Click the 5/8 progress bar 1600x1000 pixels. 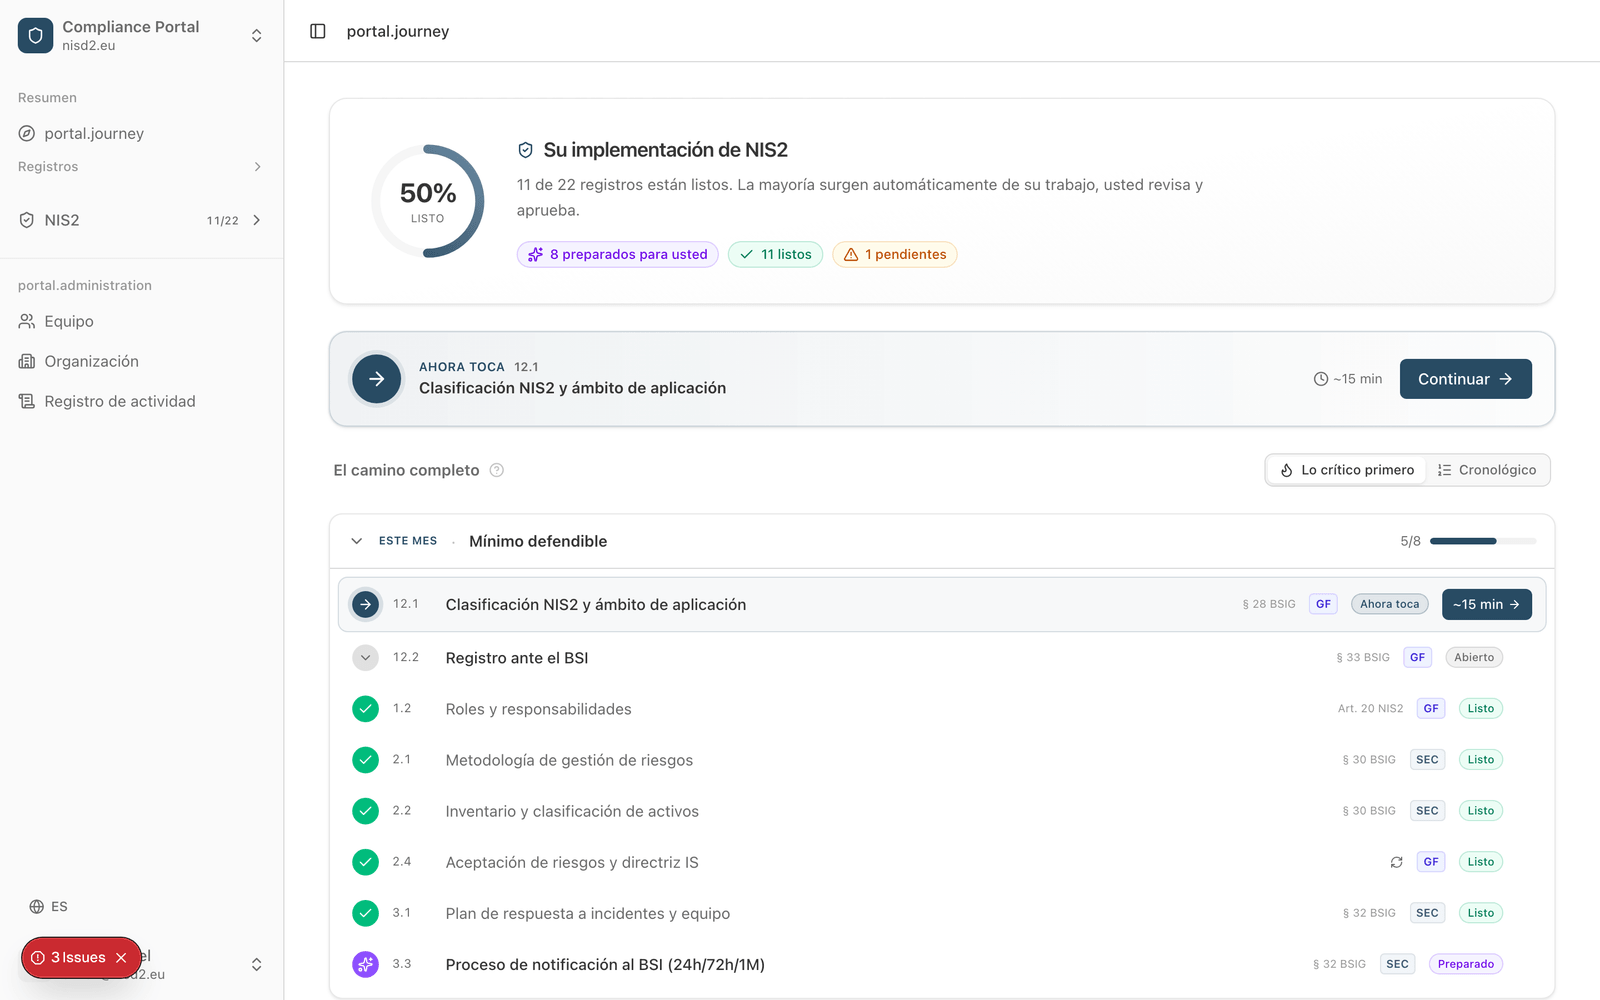[x=1483, y=541]
